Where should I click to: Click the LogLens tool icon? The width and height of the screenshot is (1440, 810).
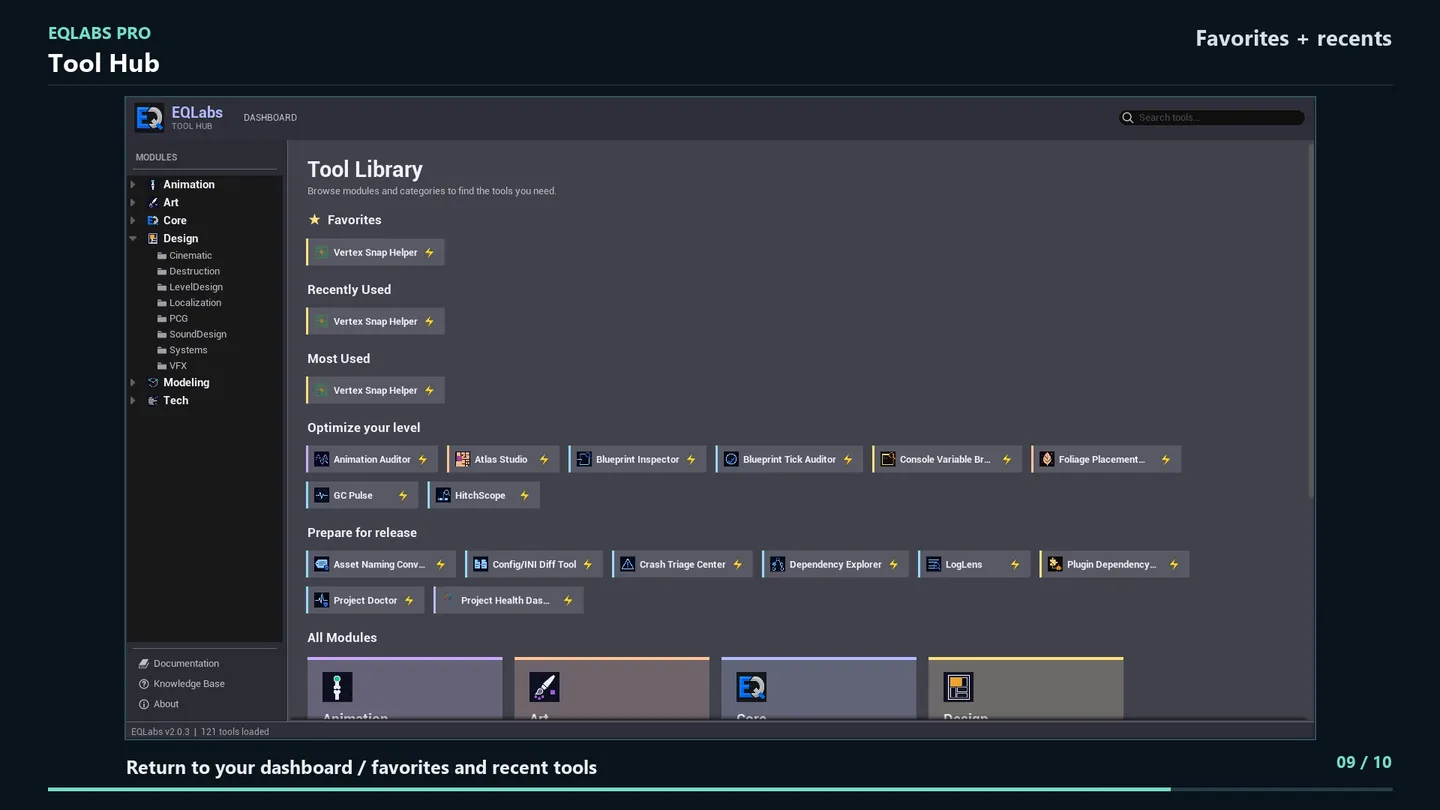point(933,564)
